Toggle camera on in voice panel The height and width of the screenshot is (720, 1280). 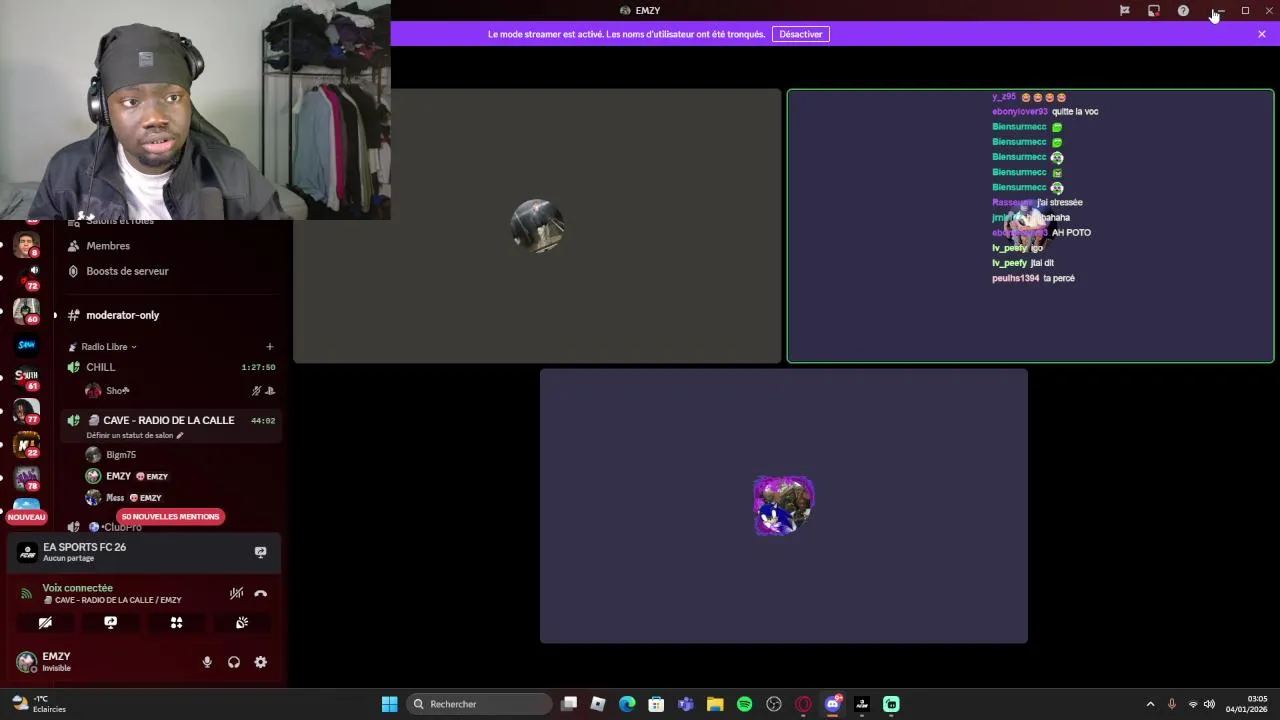point(45,622)
